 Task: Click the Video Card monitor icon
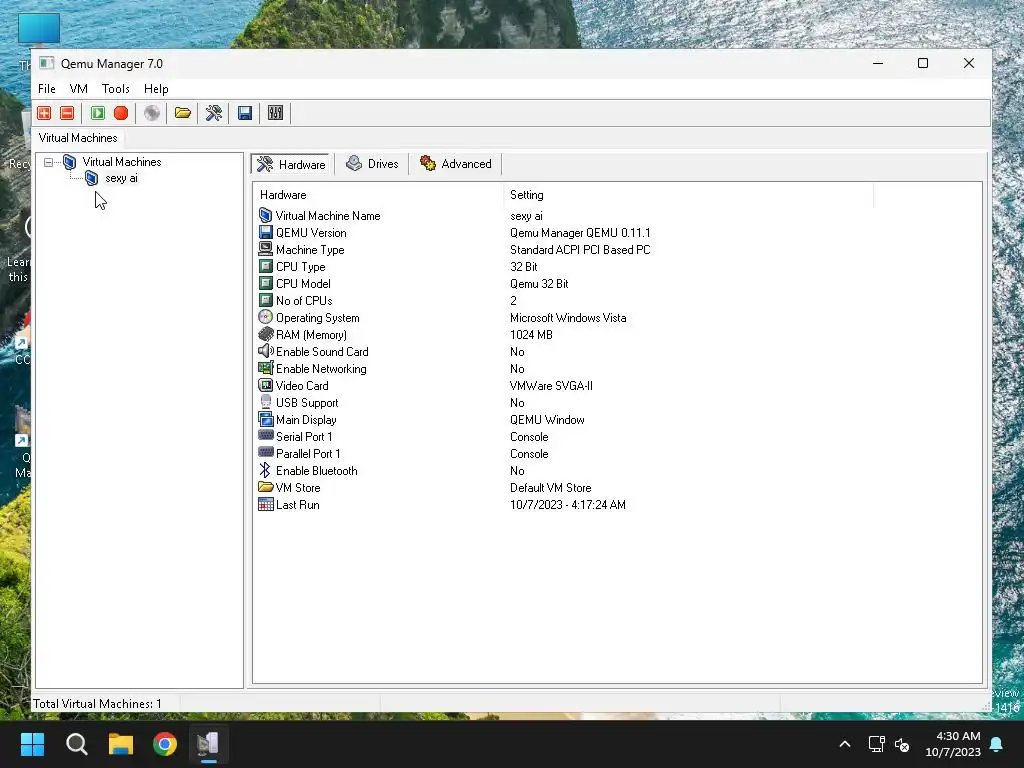coord(265,385)
